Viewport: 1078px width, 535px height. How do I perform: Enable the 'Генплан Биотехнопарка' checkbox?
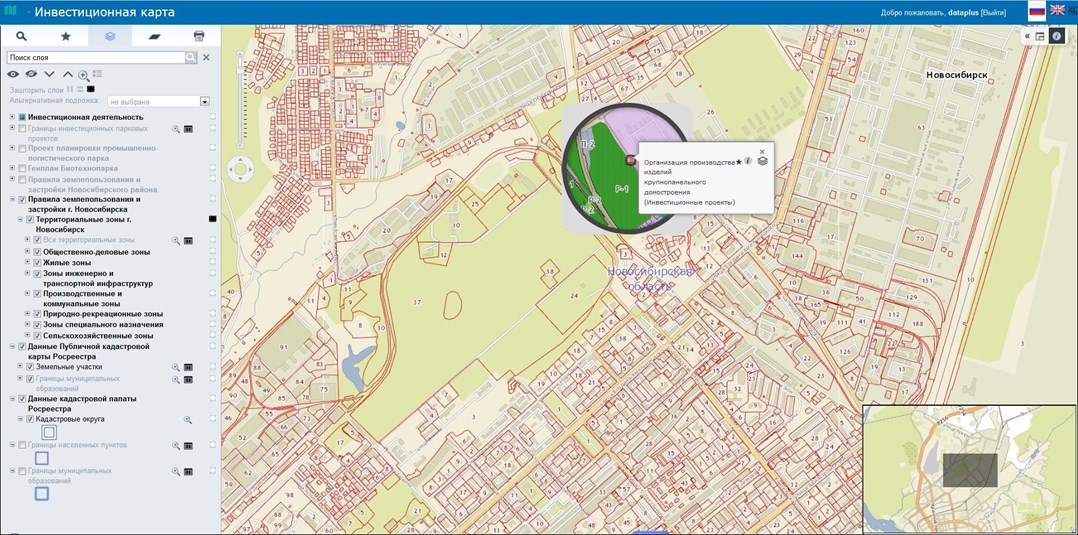(23, 168)
